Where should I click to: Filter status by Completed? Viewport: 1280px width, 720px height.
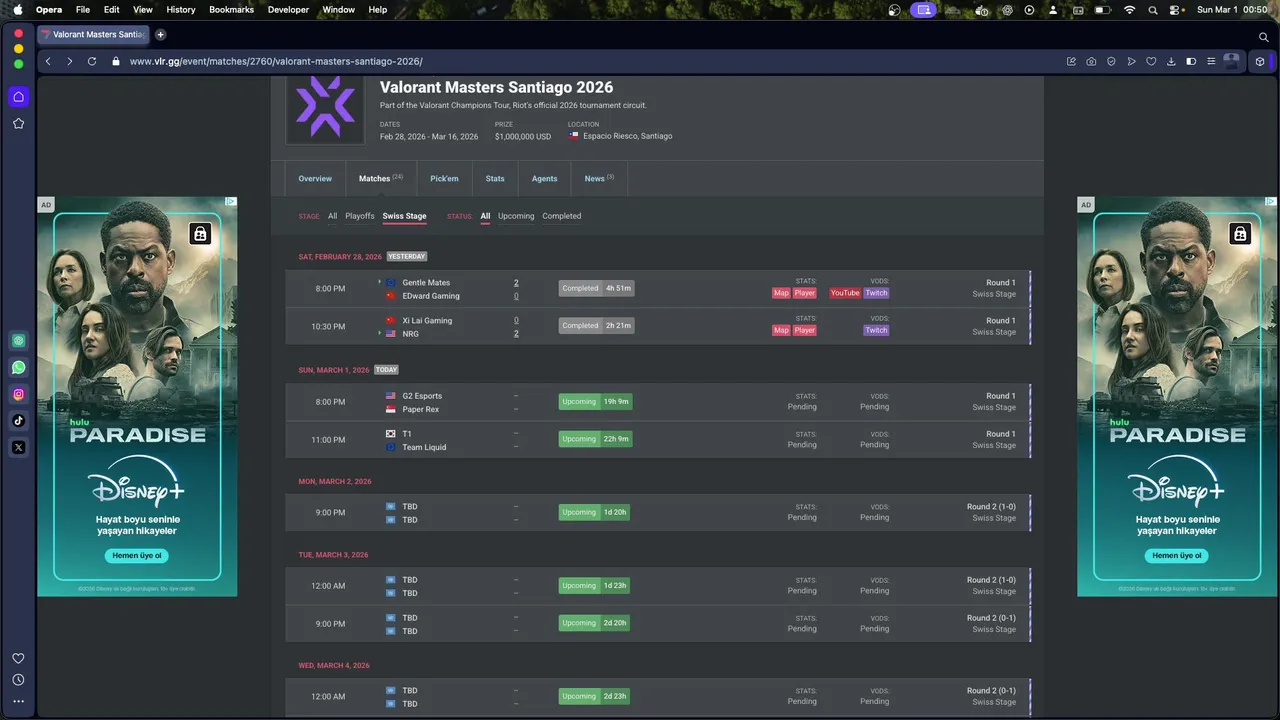(562, 216)
